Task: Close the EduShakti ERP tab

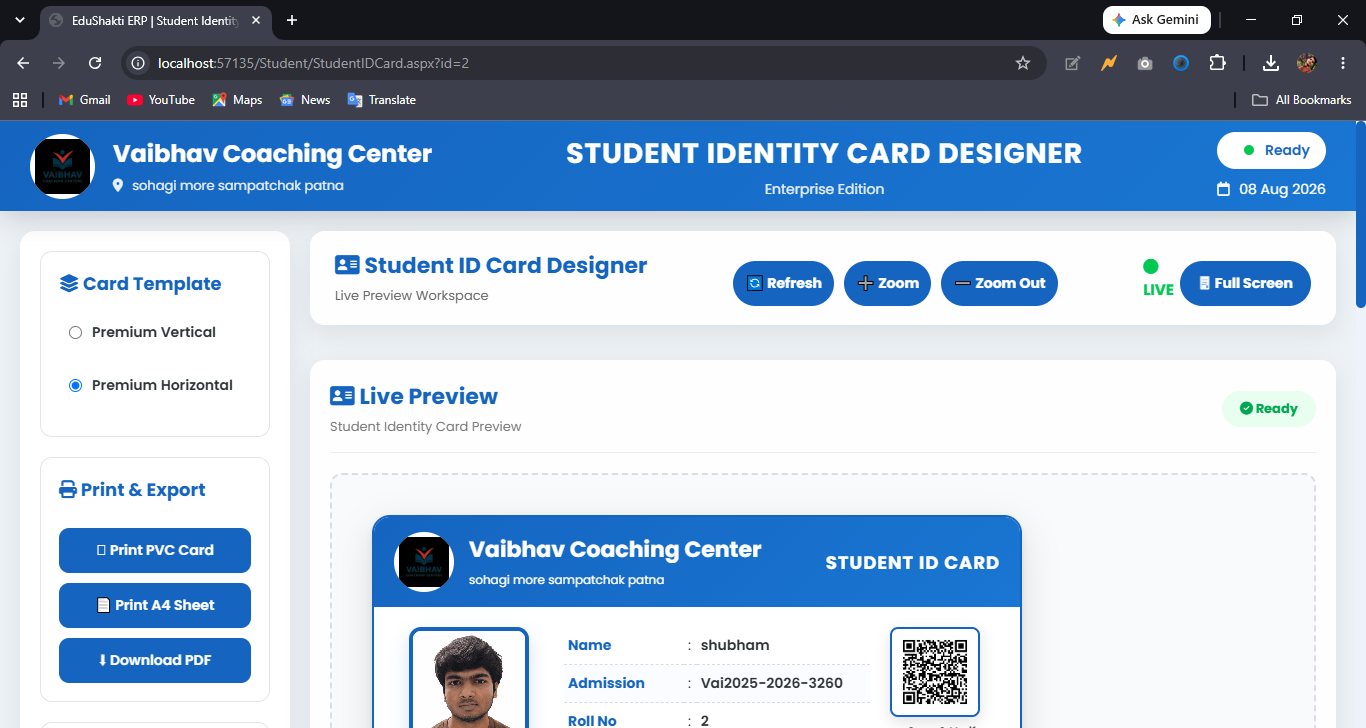Action: (255, 20)
